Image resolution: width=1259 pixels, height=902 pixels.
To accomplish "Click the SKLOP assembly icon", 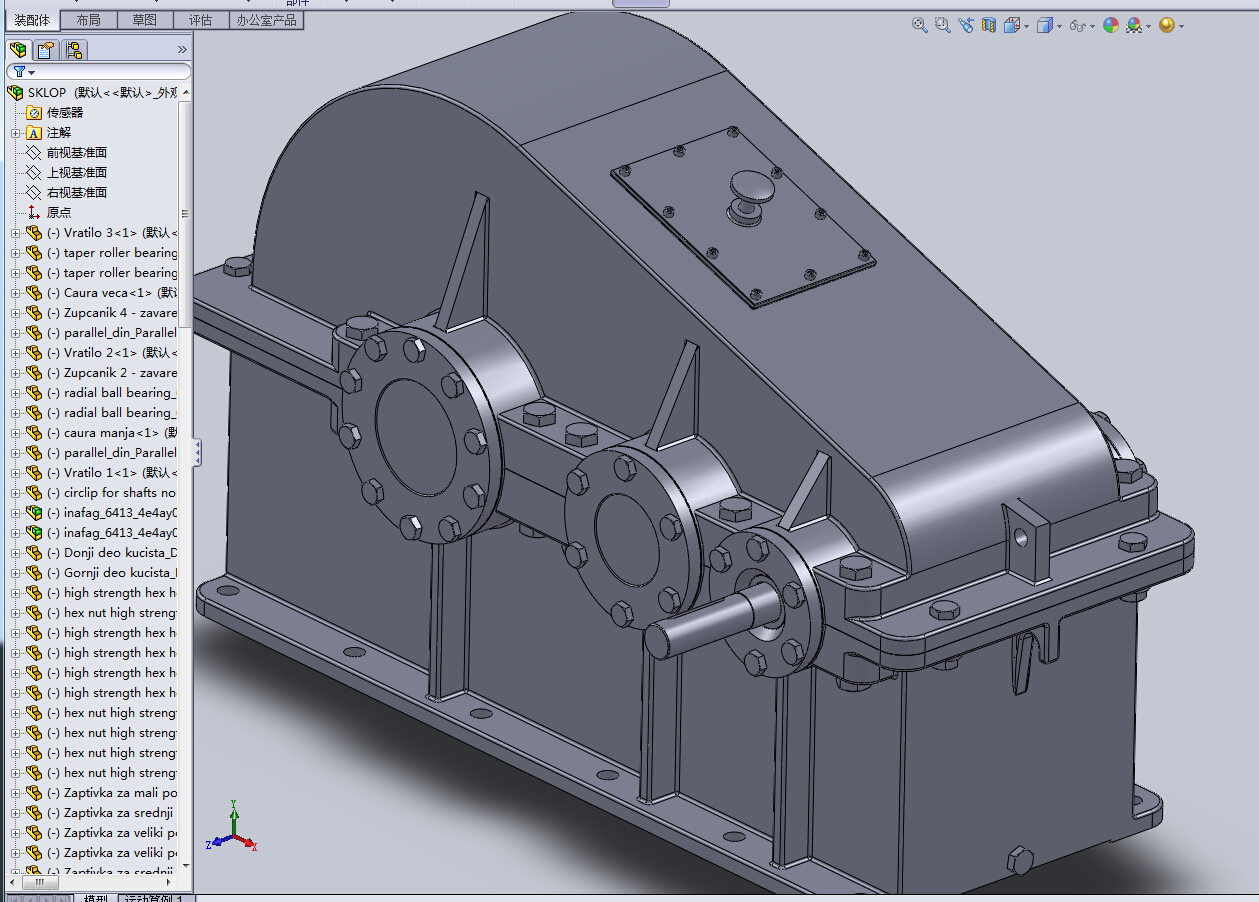I will tap(15, 92).
